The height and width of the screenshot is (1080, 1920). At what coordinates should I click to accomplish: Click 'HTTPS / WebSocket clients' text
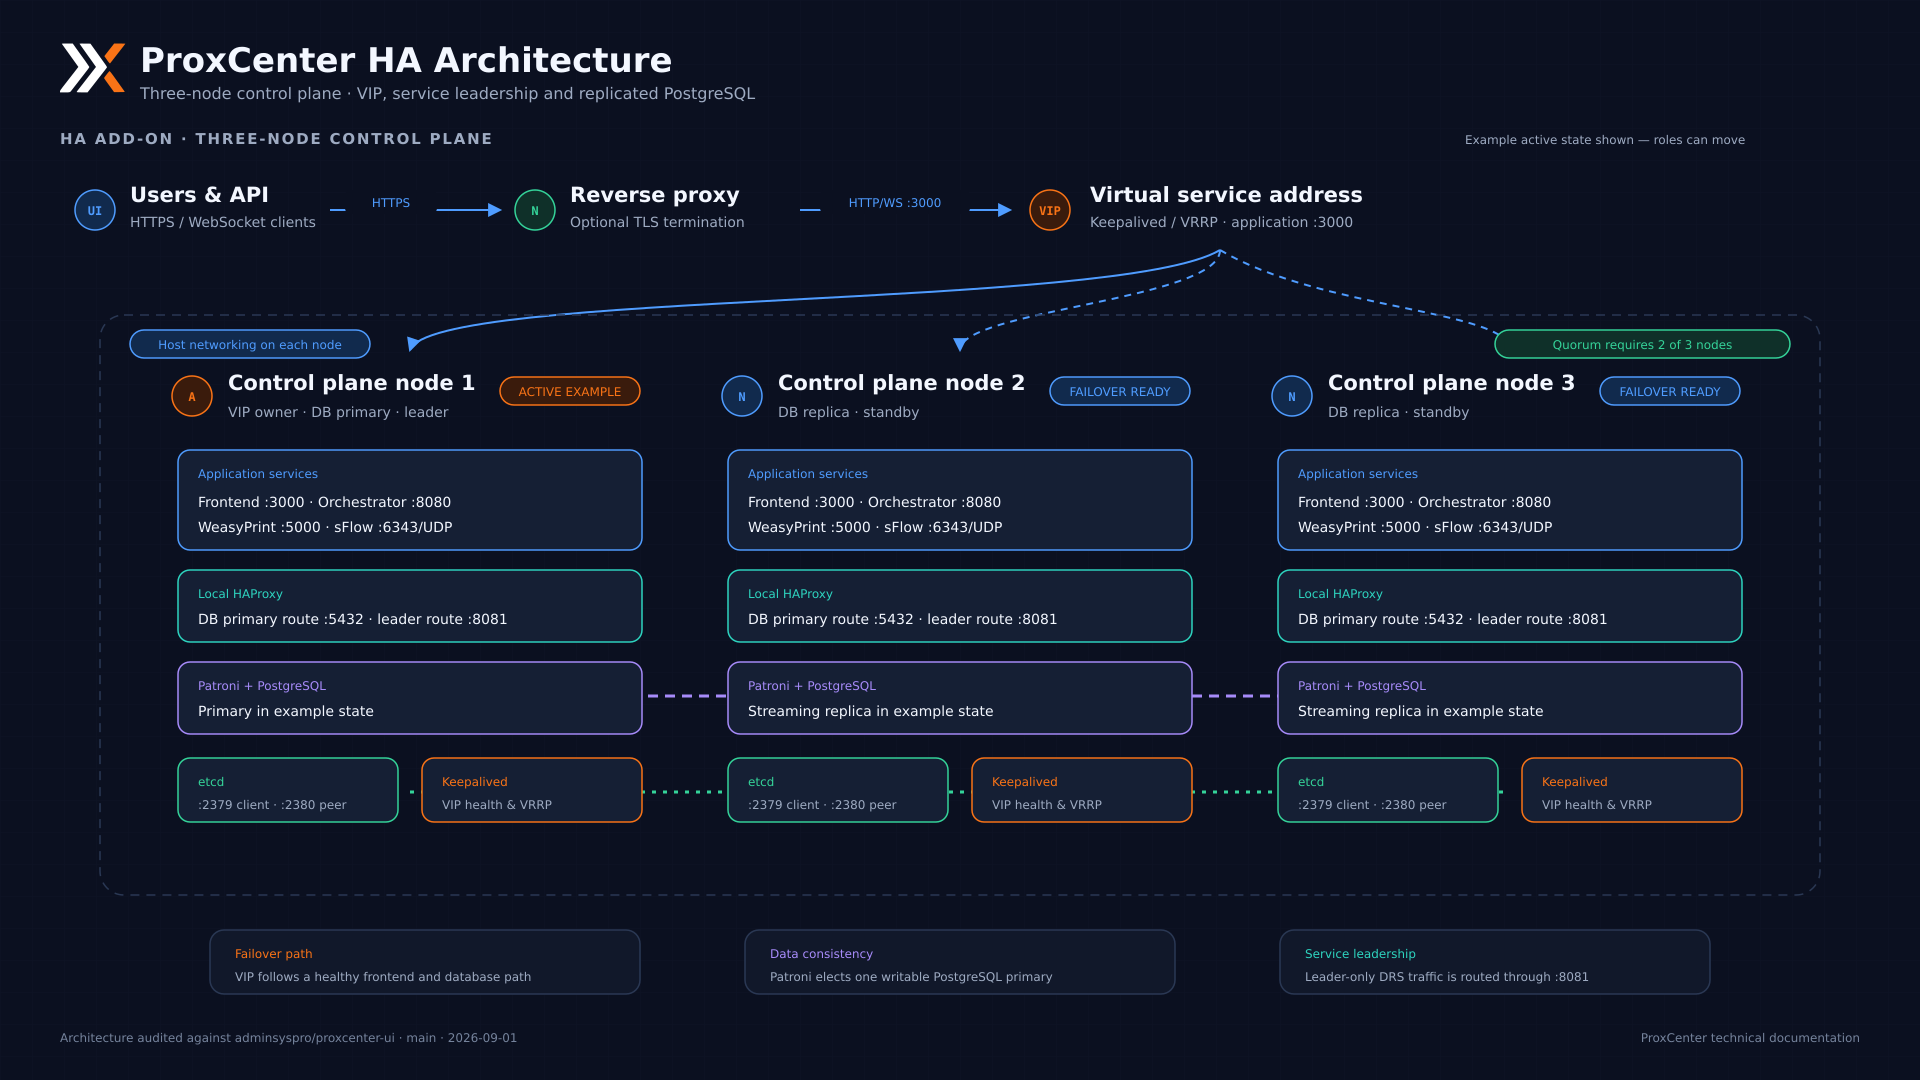[x=223, y=222]
